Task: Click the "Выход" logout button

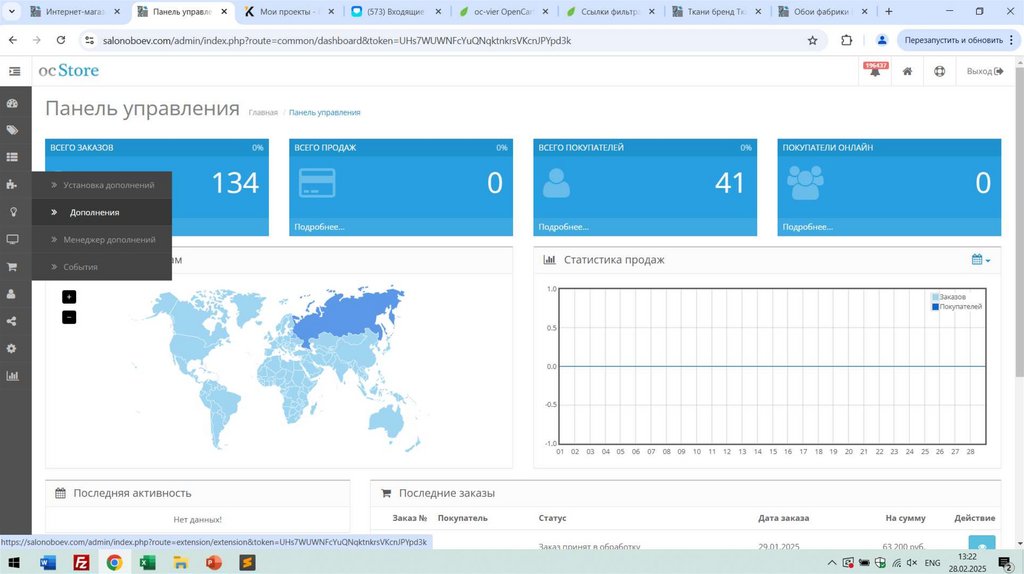Action: tap(984, 72)
